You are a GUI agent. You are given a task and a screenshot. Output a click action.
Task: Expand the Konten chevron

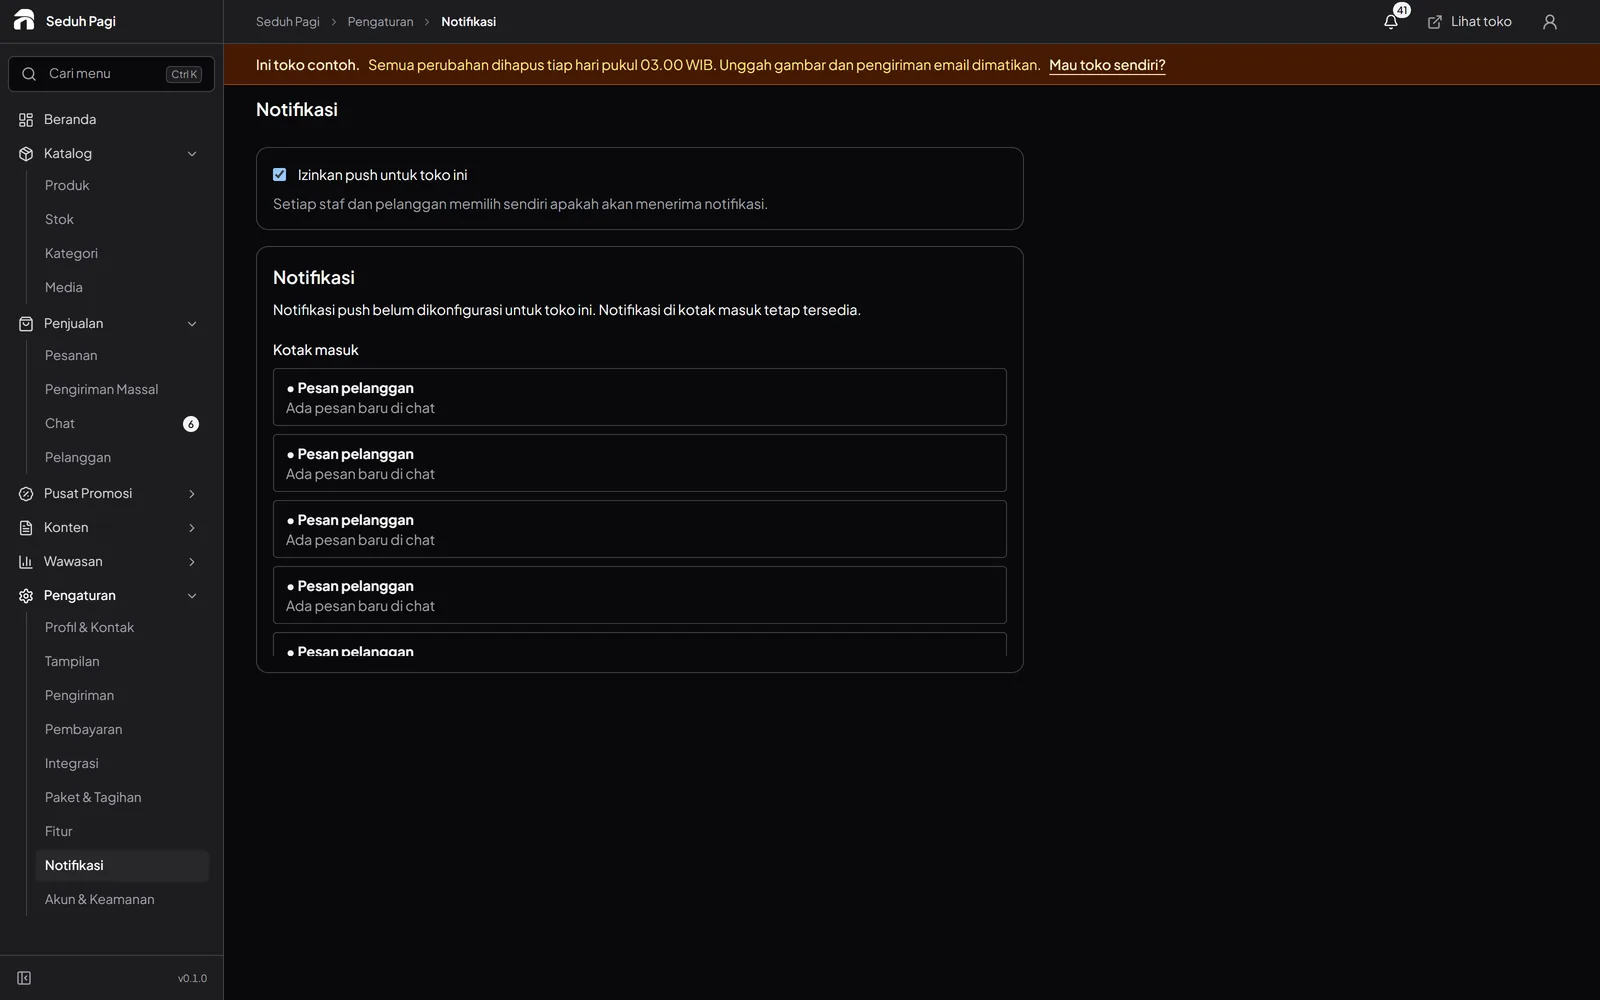pos(192,528)
